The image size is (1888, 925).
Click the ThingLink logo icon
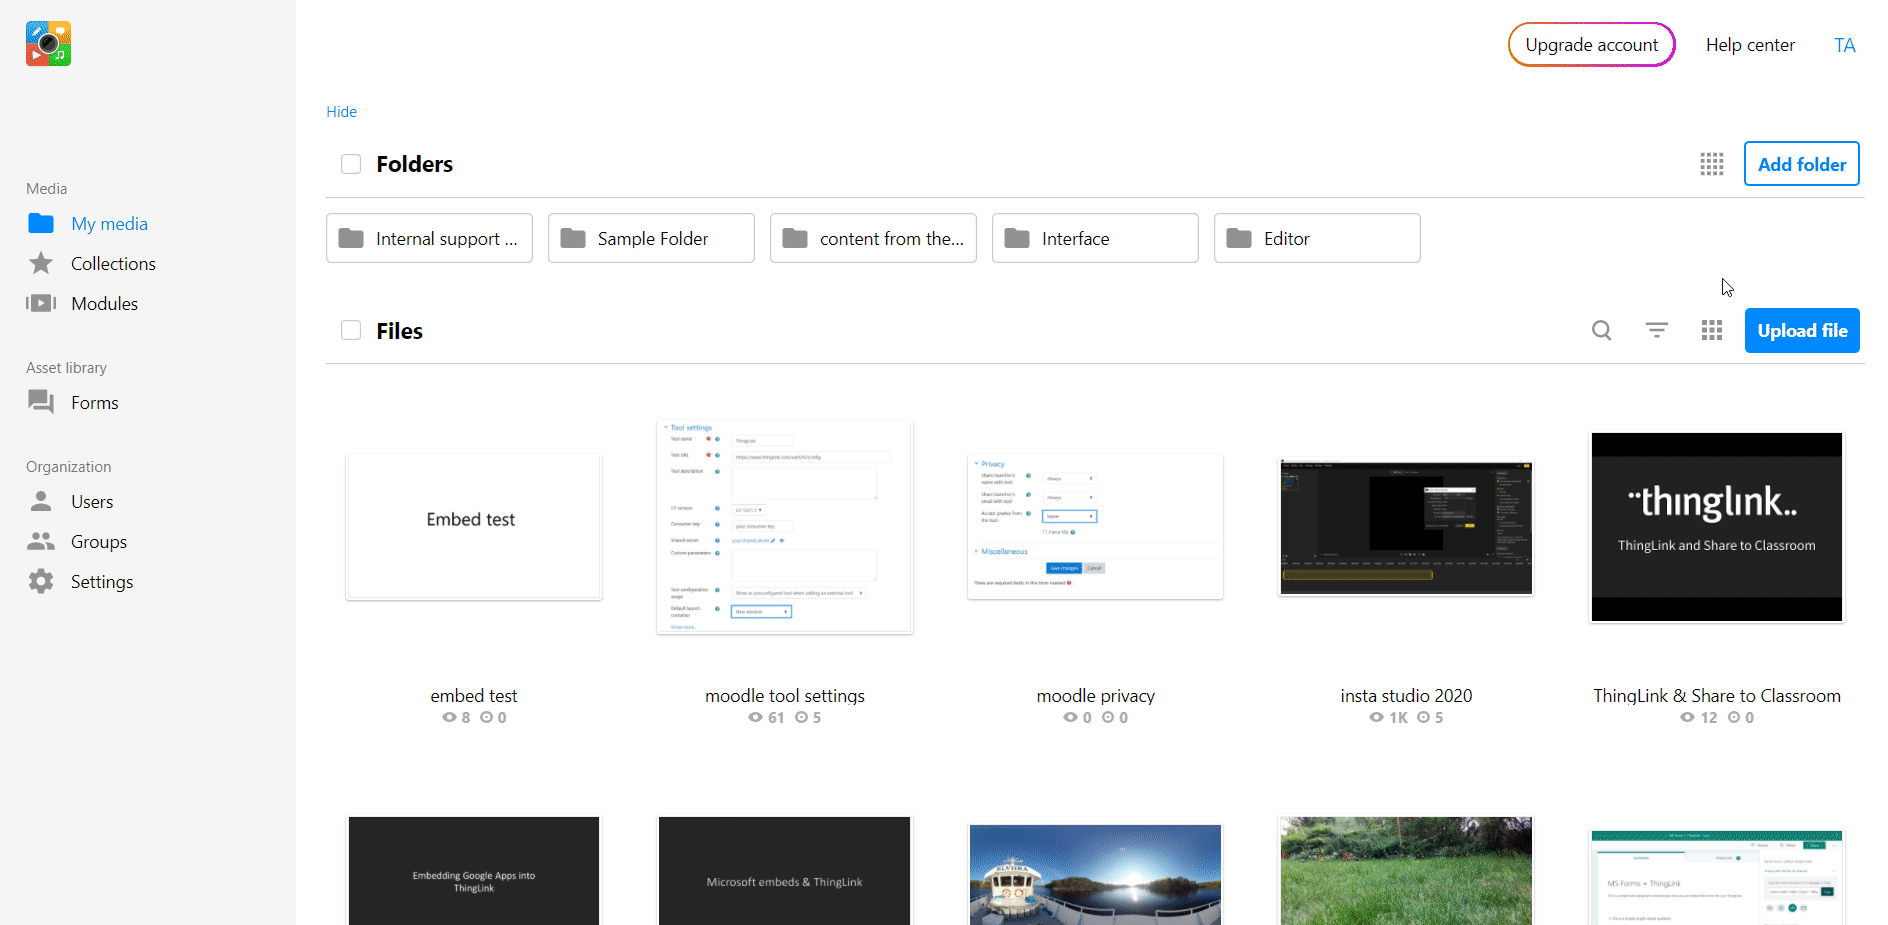pyautogui.click(x=48, y=44)
